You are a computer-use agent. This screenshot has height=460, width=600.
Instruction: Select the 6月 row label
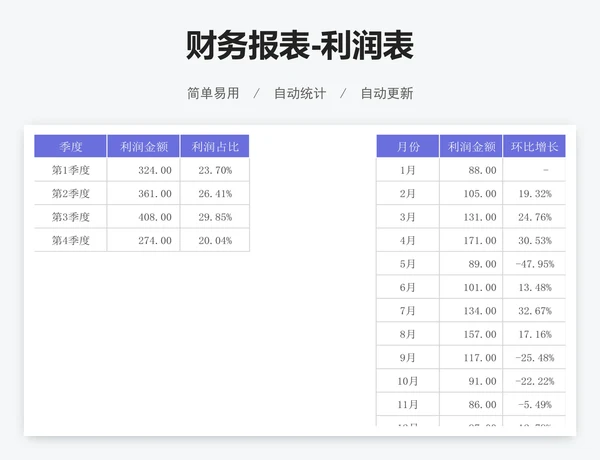pyautogui.click(x=408, y=287)
